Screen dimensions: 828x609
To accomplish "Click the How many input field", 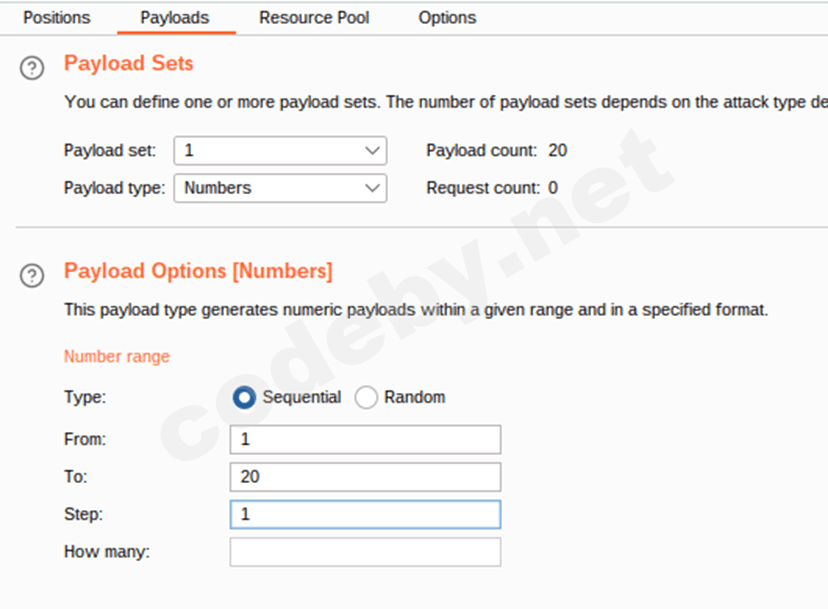I will point(365,552).
